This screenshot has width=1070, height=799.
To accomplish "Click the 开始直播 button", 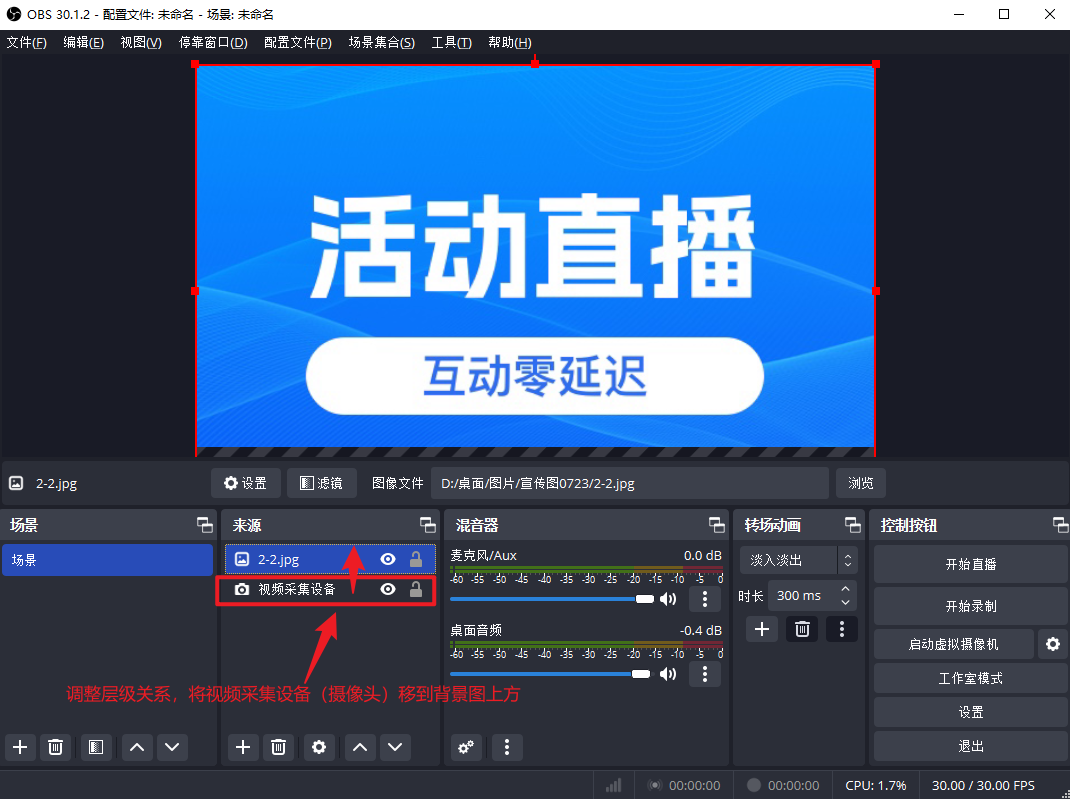I will 970,564.
